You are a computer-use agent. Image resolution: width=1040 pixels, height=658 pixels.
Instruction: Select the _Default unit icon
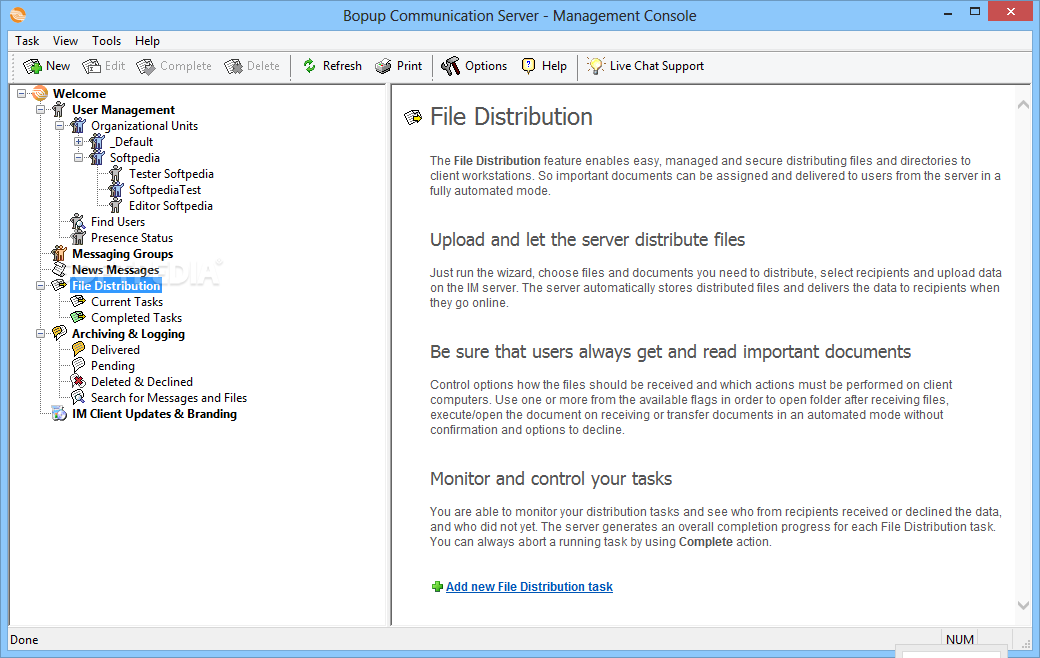[97, 141]
